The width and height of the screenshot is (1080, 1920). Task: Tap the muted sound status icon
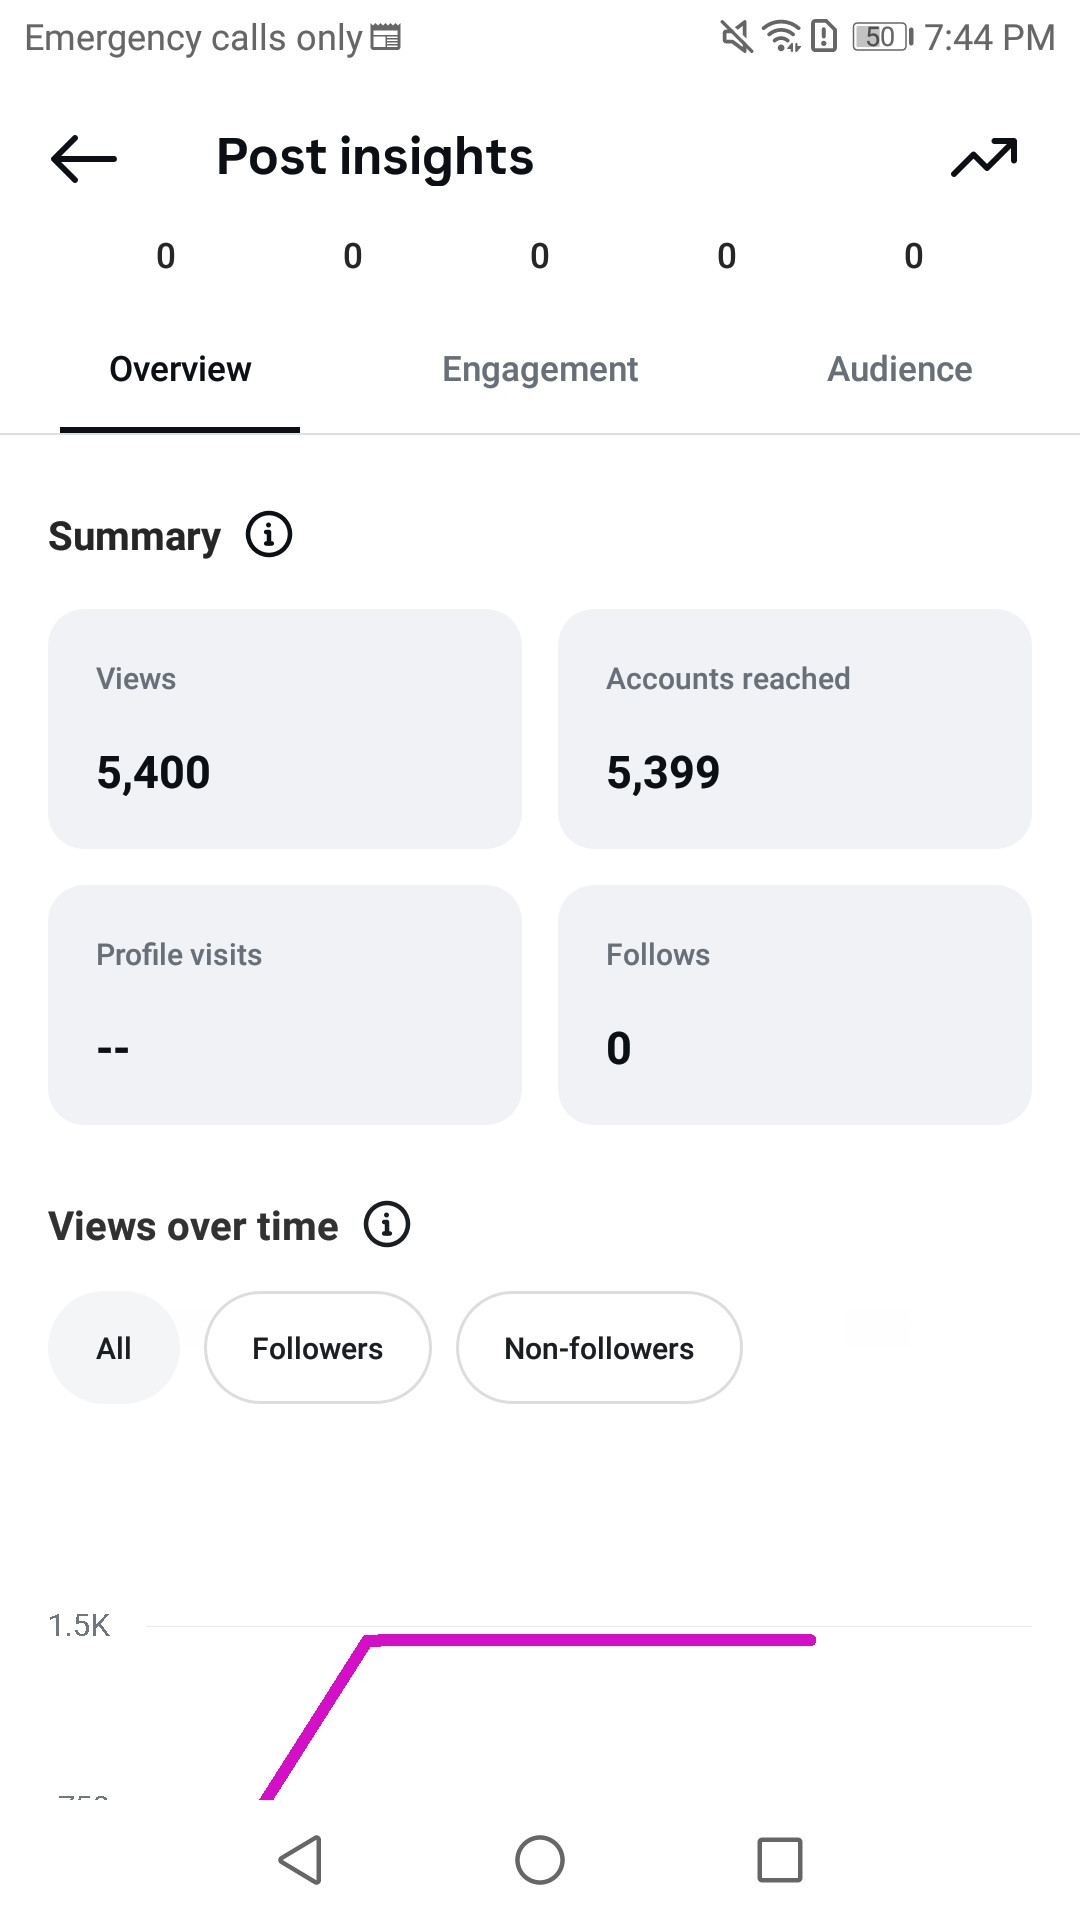pos(737,37)
